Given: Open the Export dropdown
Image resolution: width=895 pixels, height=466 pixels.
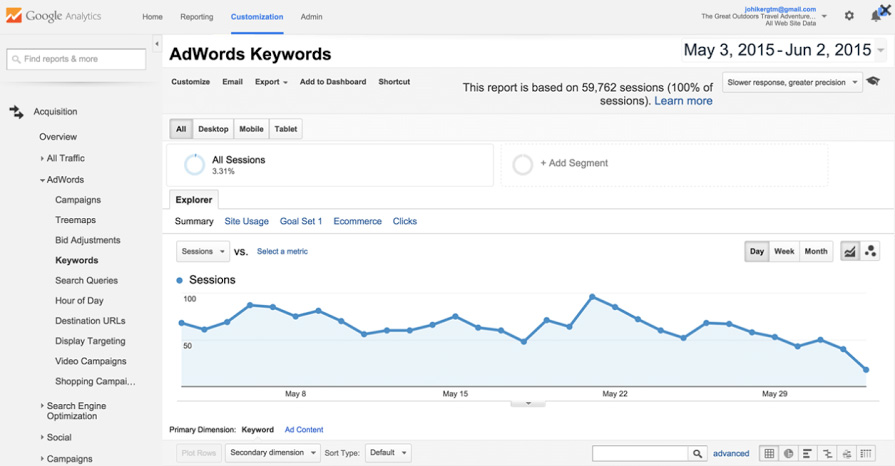Looking at the screenshot, I should pyautogui.click(x=271, y=82).
